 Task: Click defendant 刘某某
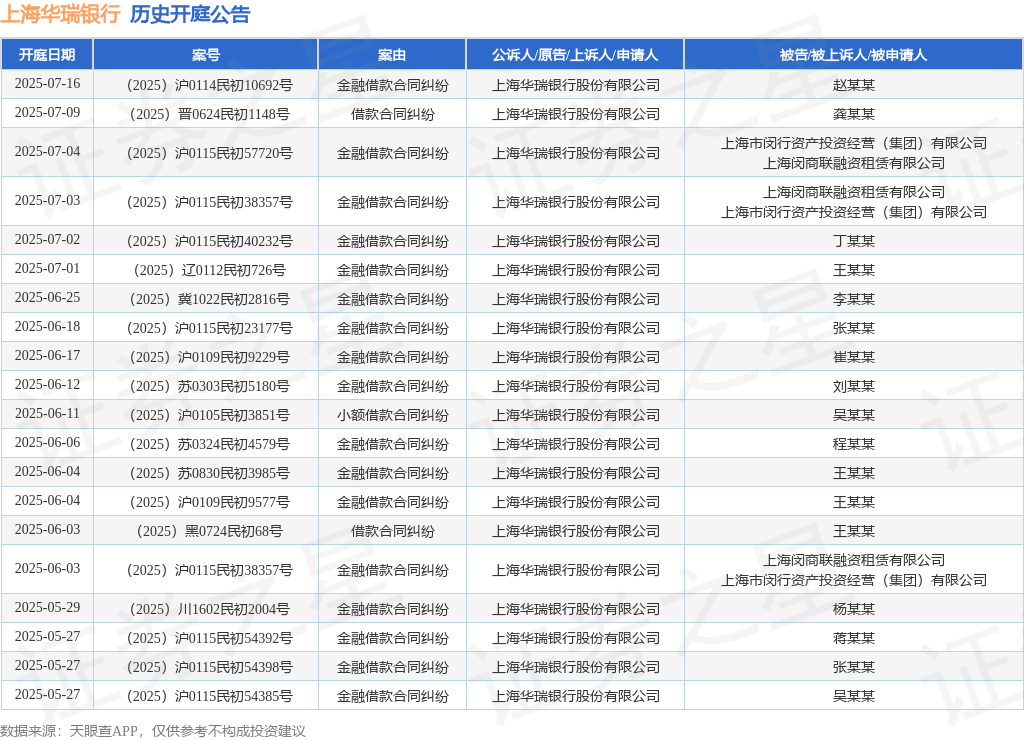(x=854, y=386)
